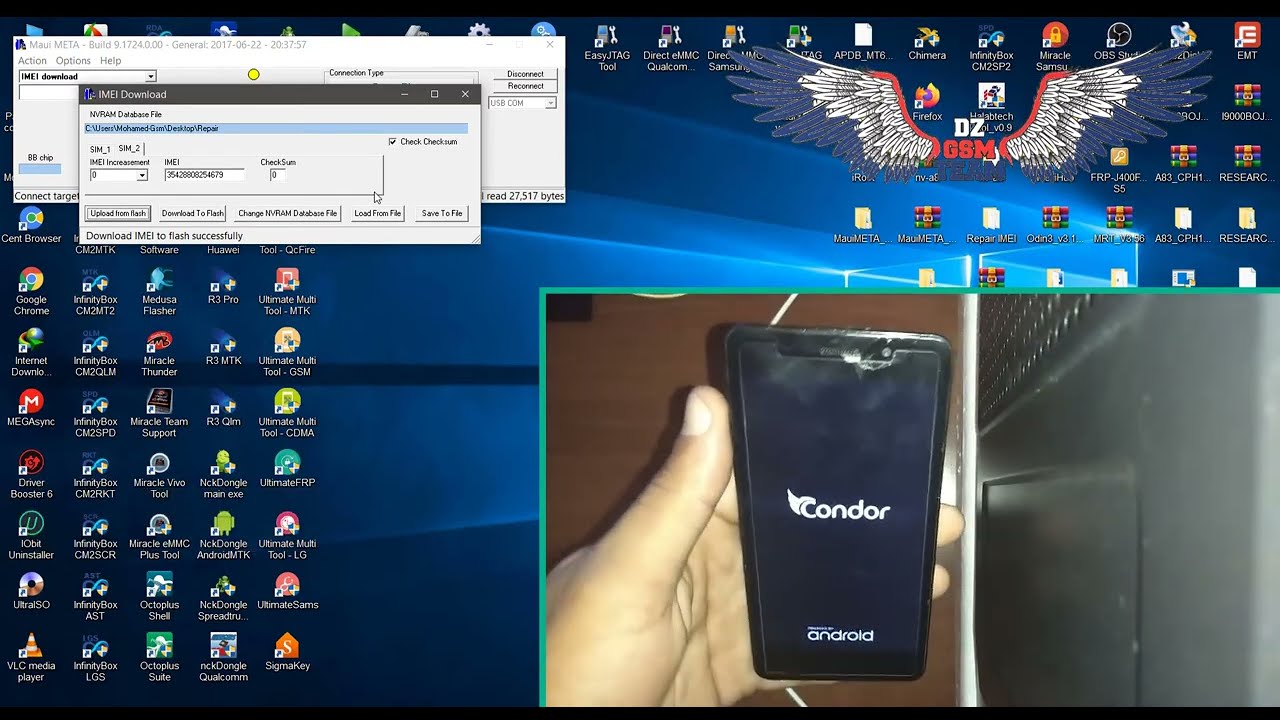Open Octoplus Suite desktop icon
The width and height of the screenshot is (1280, 720).
(159, 658)
